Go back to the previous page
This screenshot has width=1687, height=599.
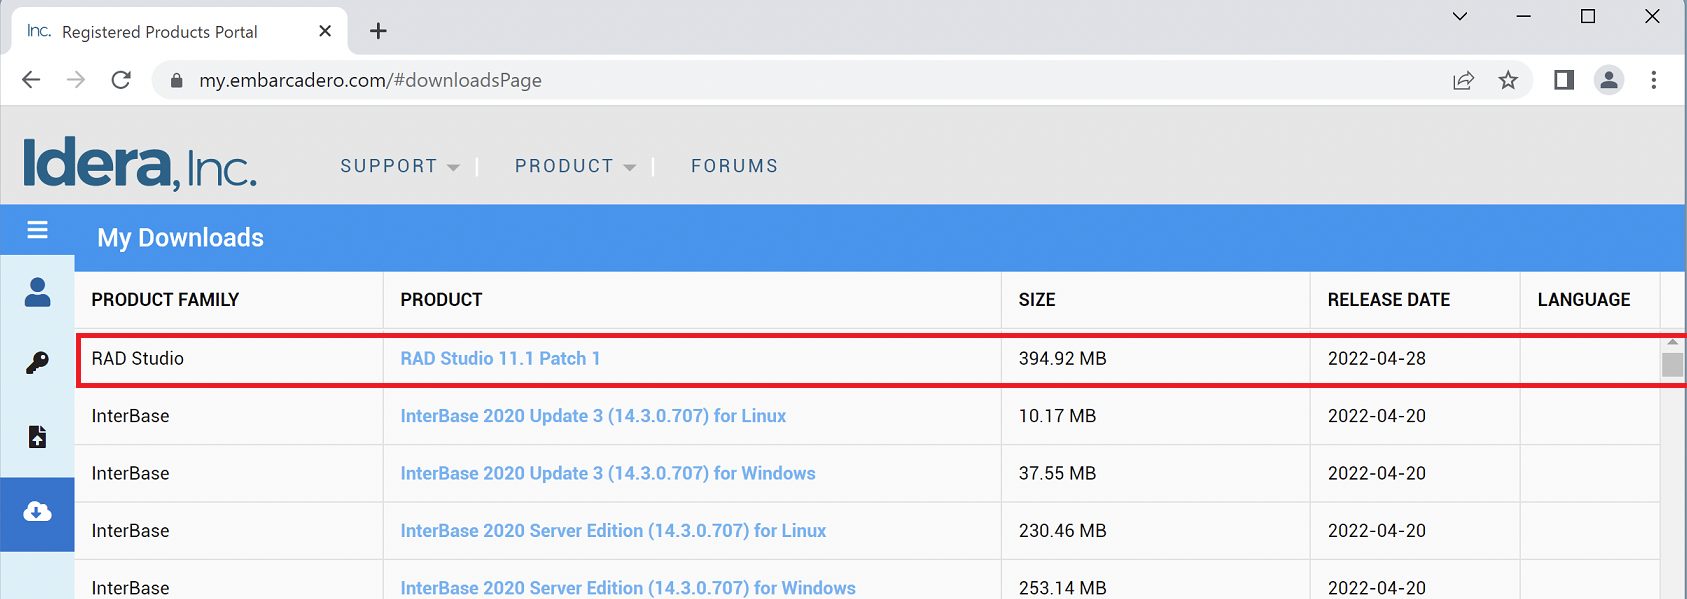click(31, 80)
